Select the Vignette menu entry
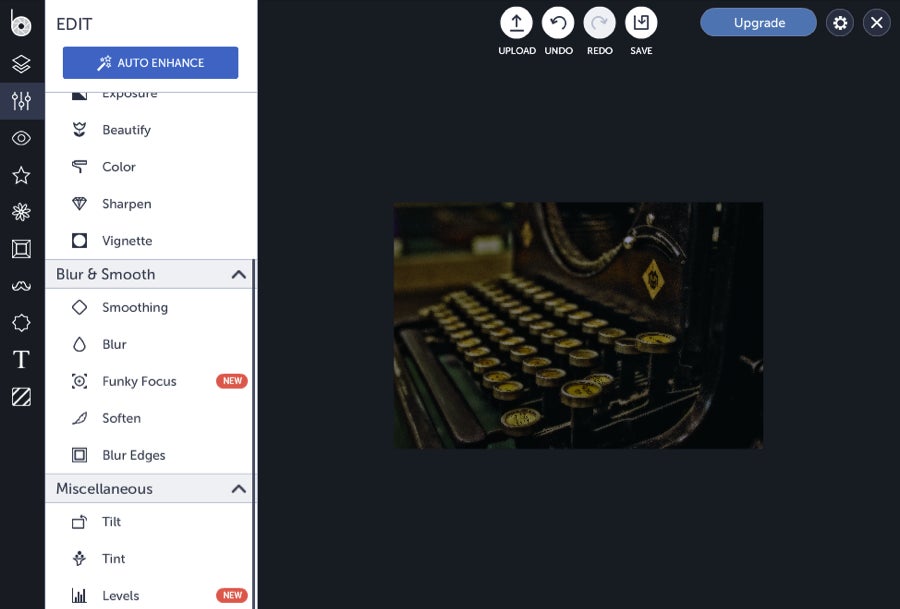 [149, 241]
